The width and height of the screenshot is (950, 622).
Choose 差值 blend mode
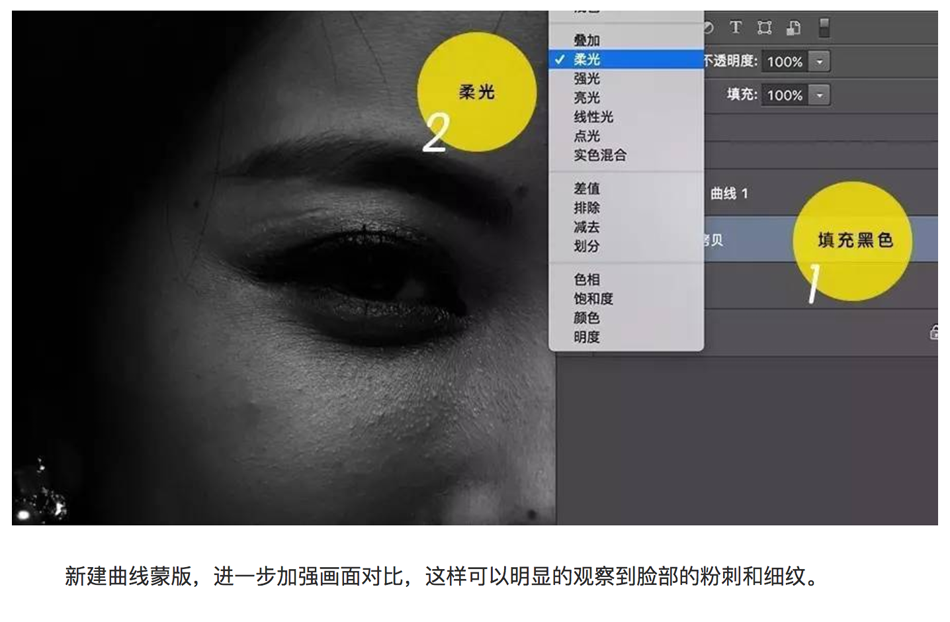pos(626,188)
